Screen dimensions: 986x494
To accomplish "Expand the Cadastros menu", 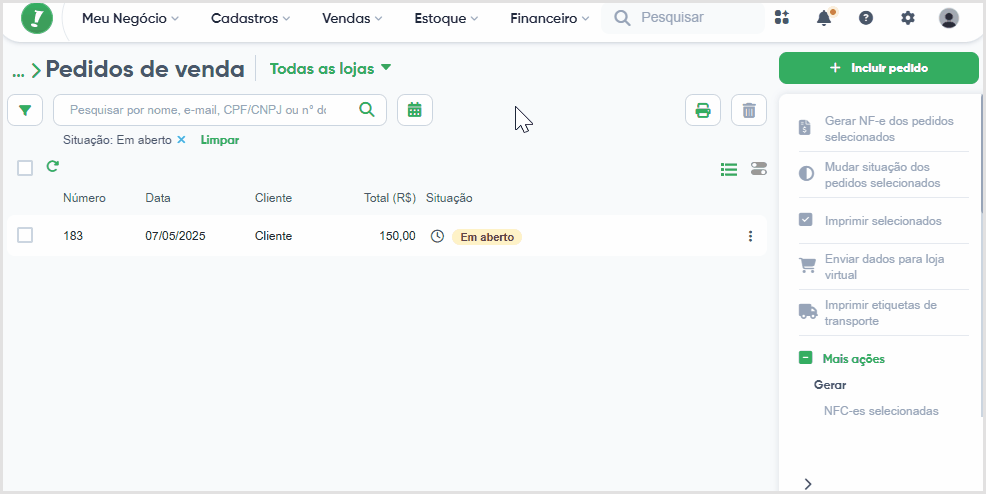I will (250, 18).
